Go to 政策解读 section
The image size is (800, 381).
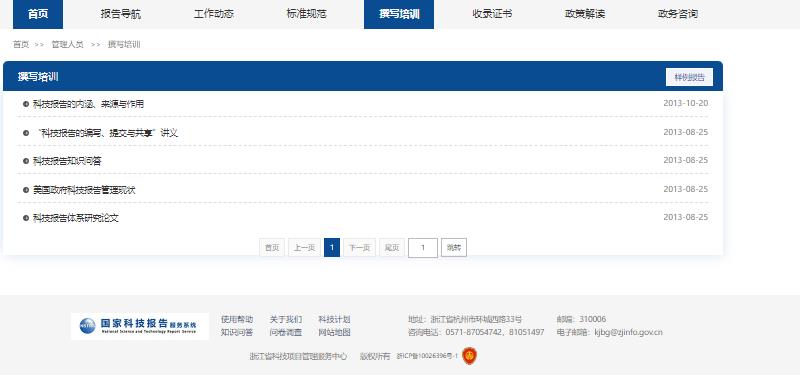tap(585, 14)
